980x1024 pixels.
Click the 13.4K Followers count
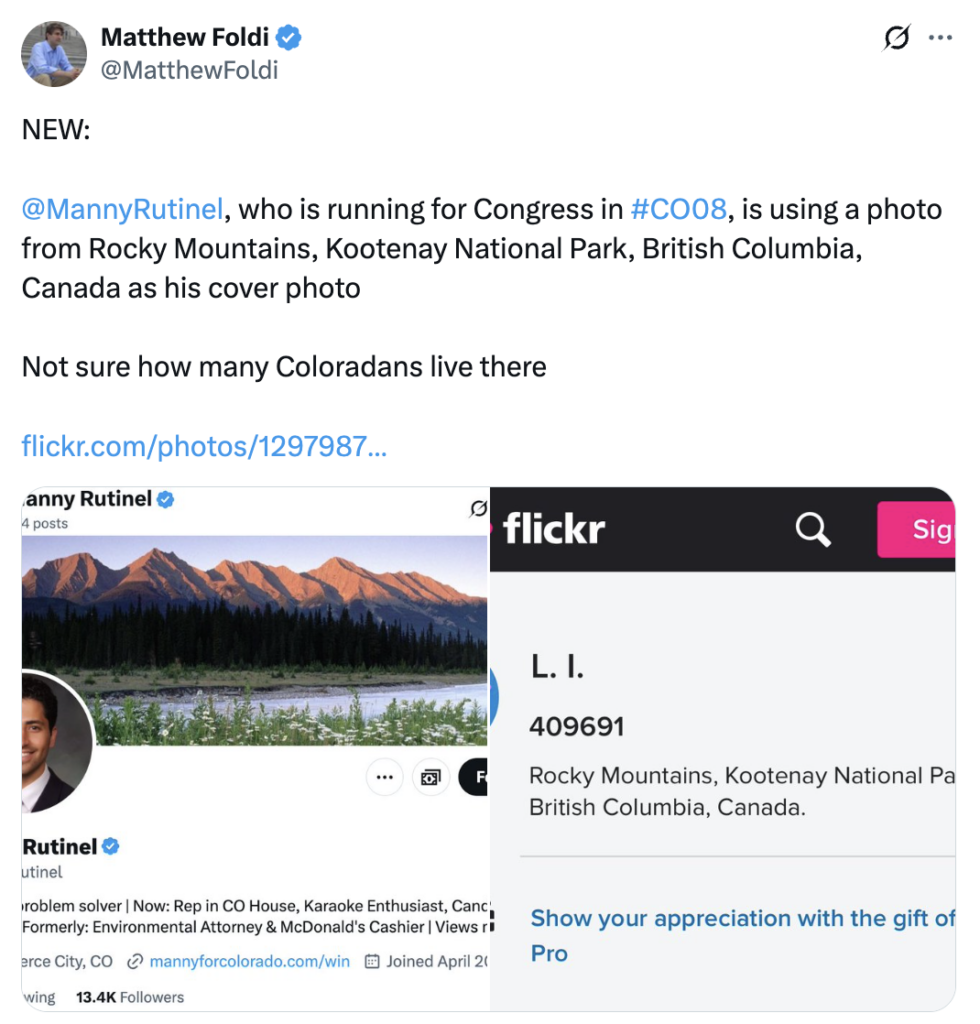tap(130, 996)
